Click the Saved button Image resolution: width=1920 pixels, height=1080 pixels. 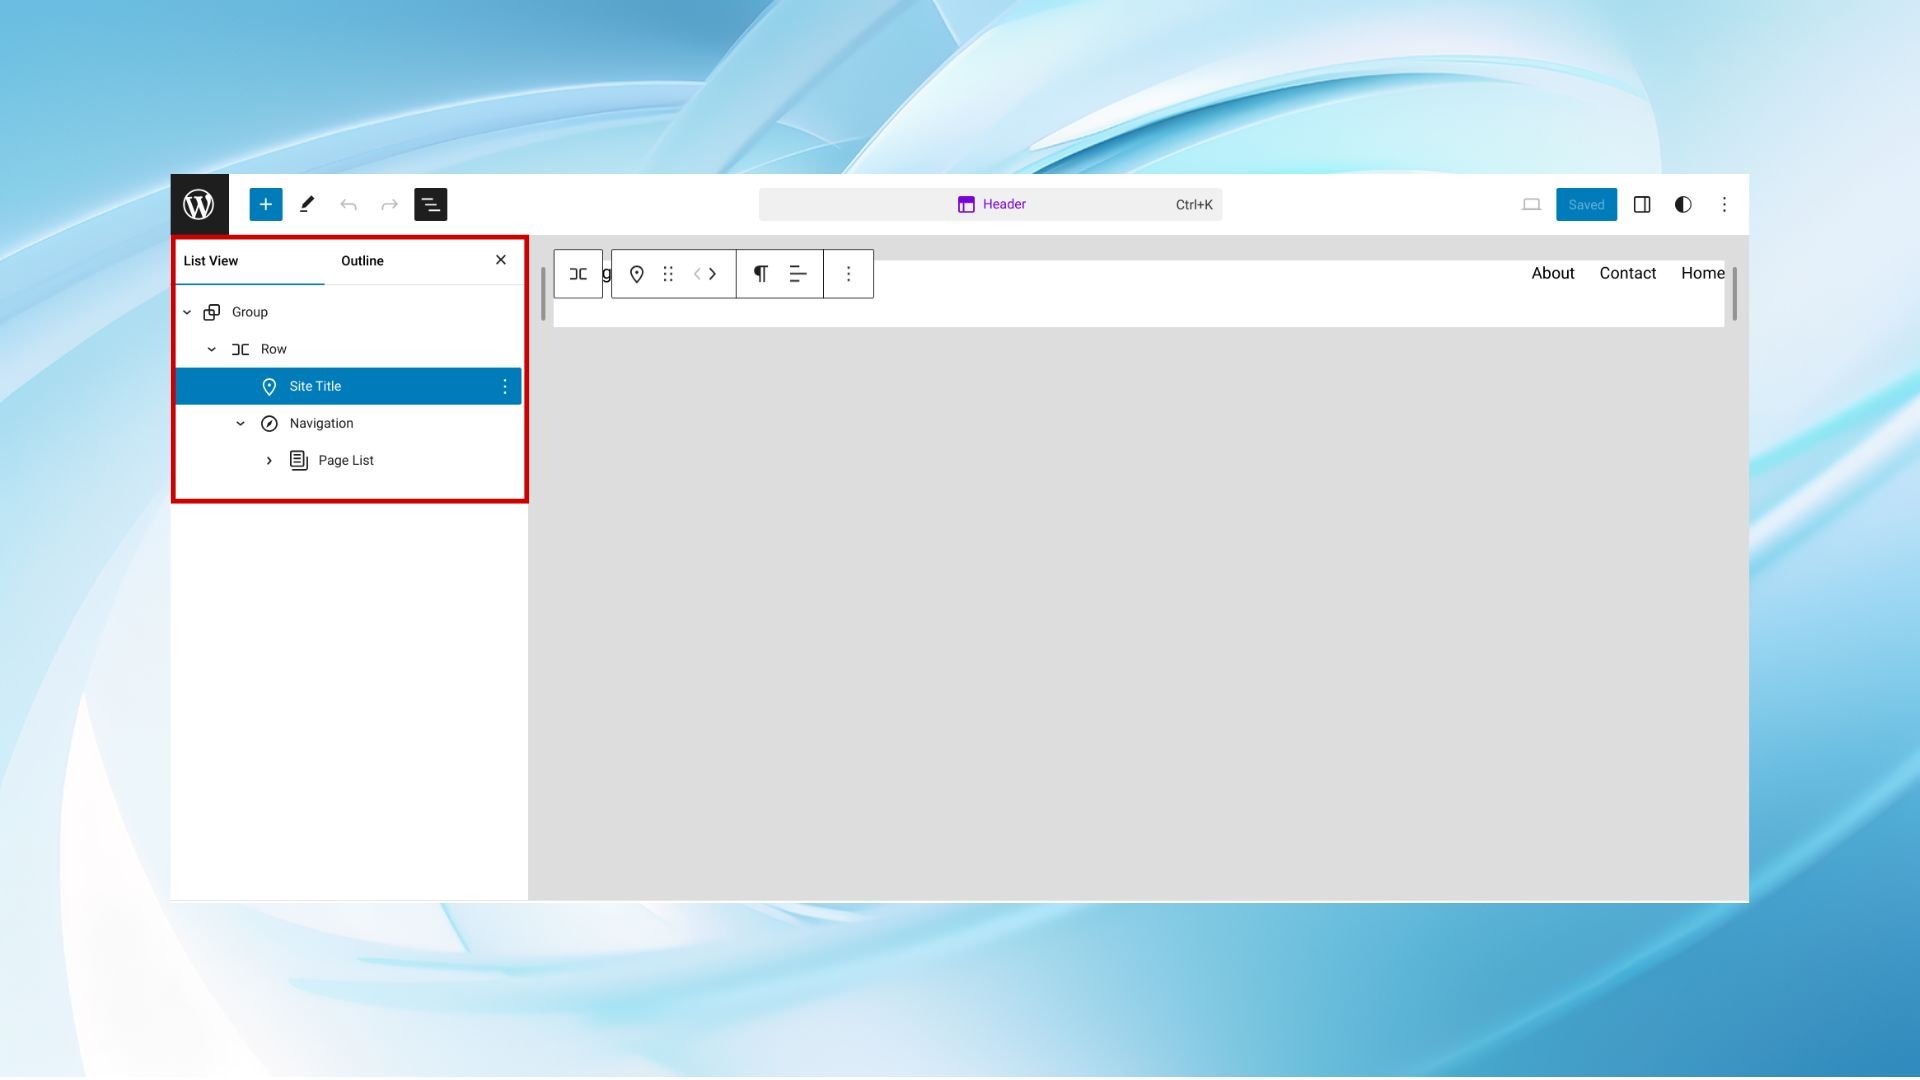[1586, 204]
